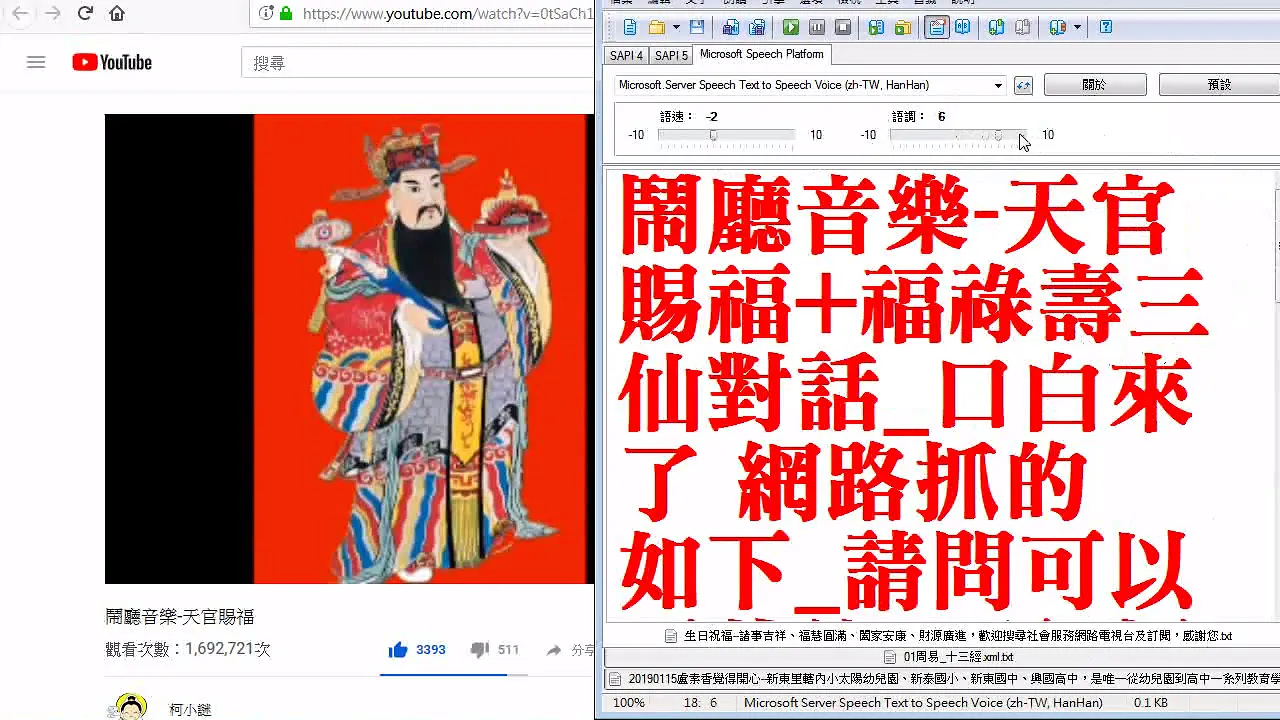Click the open book AB icon
This screenshot has height=720, width=1280.
[962, 28]
